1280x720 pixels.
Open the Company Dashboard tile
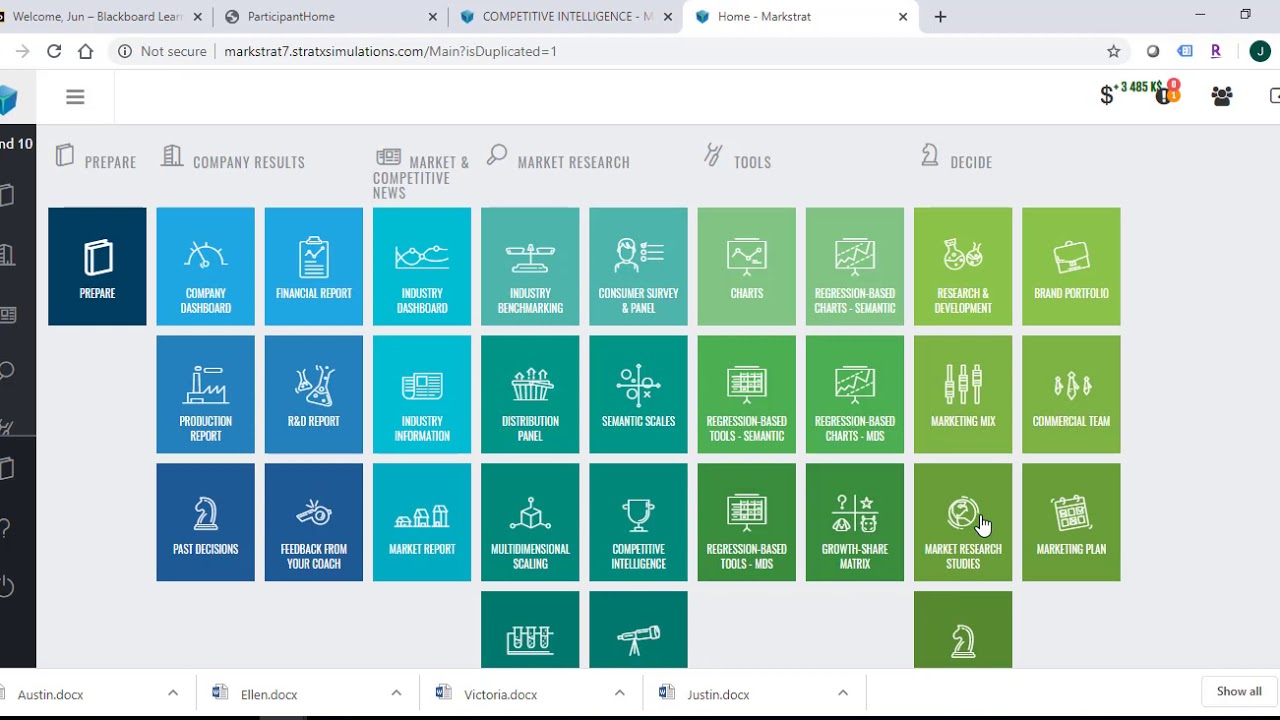coord(205,266)
